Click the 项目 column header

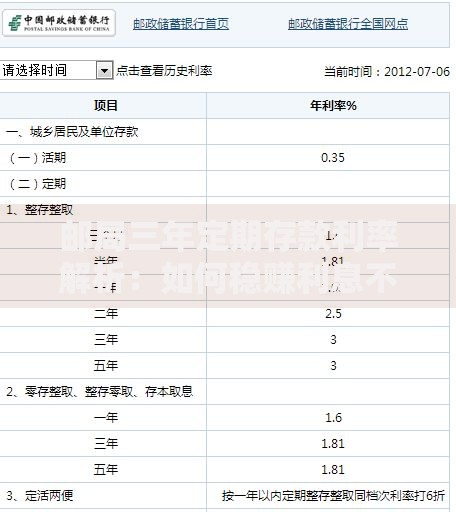(x=106, y=105)
